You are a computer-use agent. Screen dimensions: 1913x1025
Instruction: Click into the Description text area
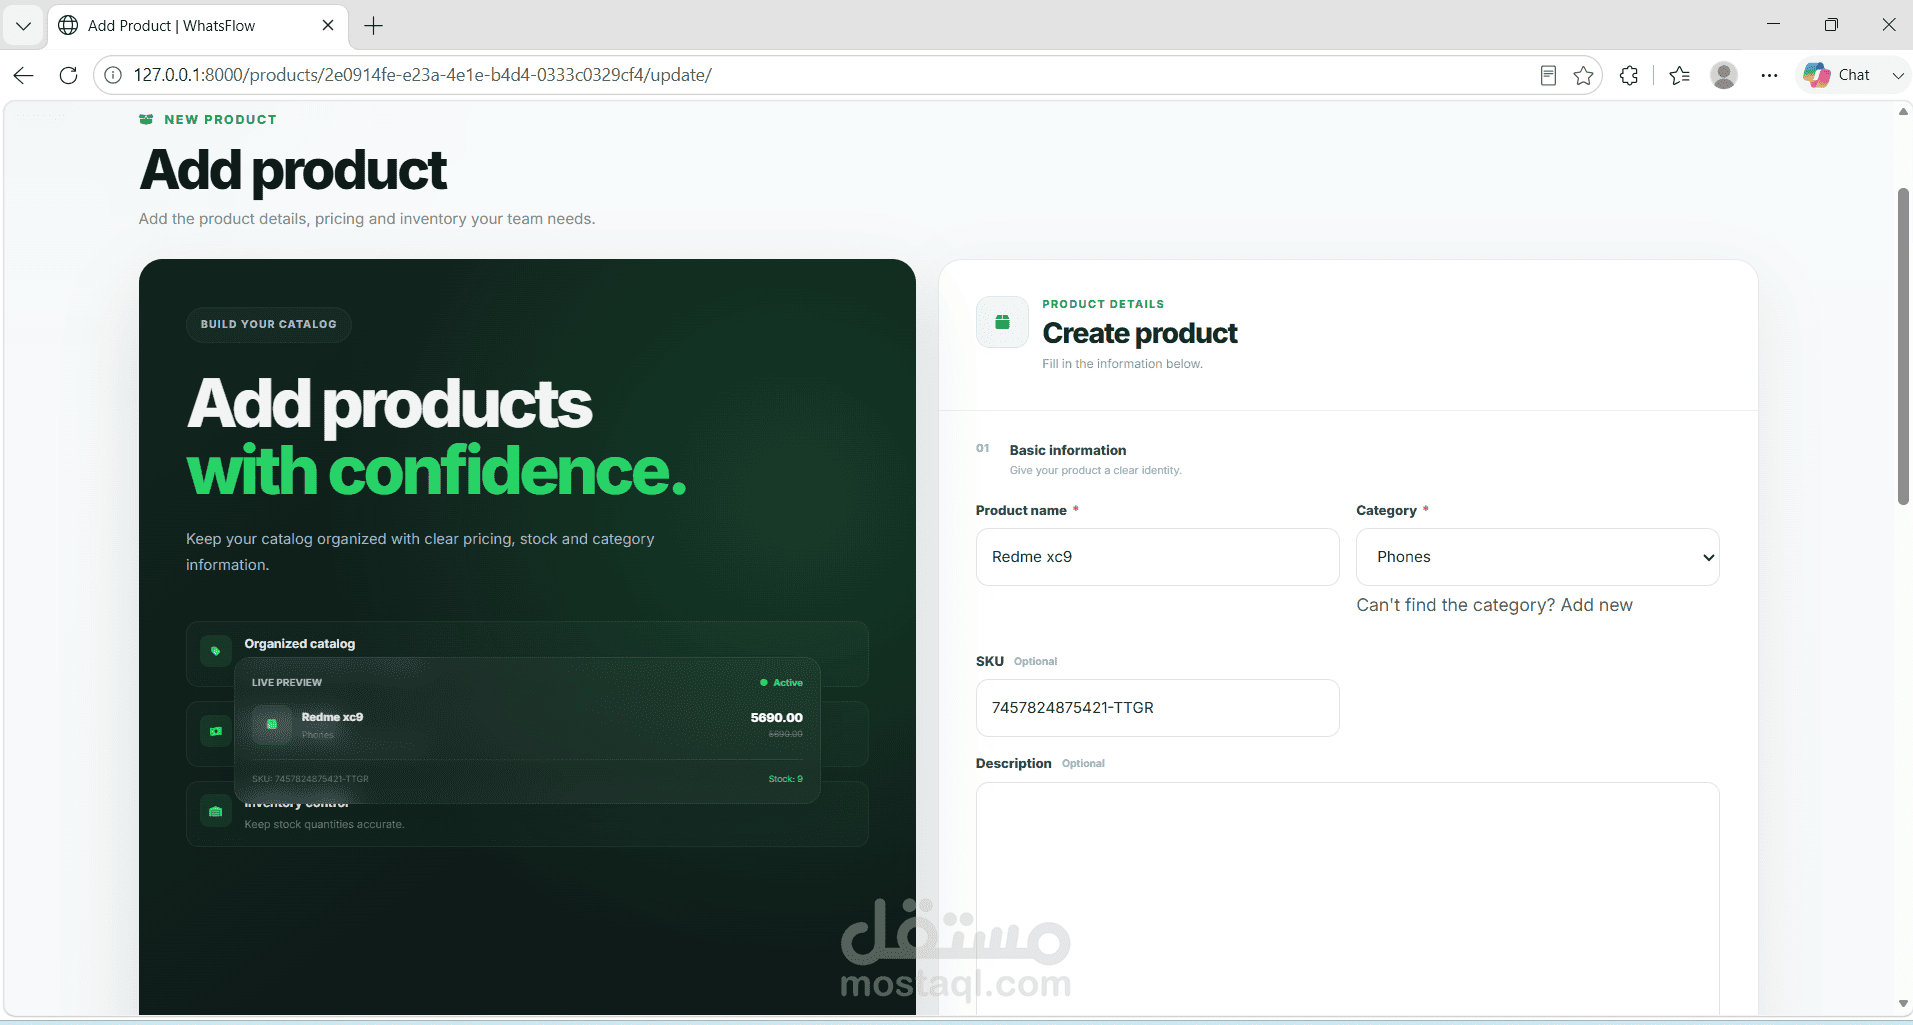[x=1347, y=898]
